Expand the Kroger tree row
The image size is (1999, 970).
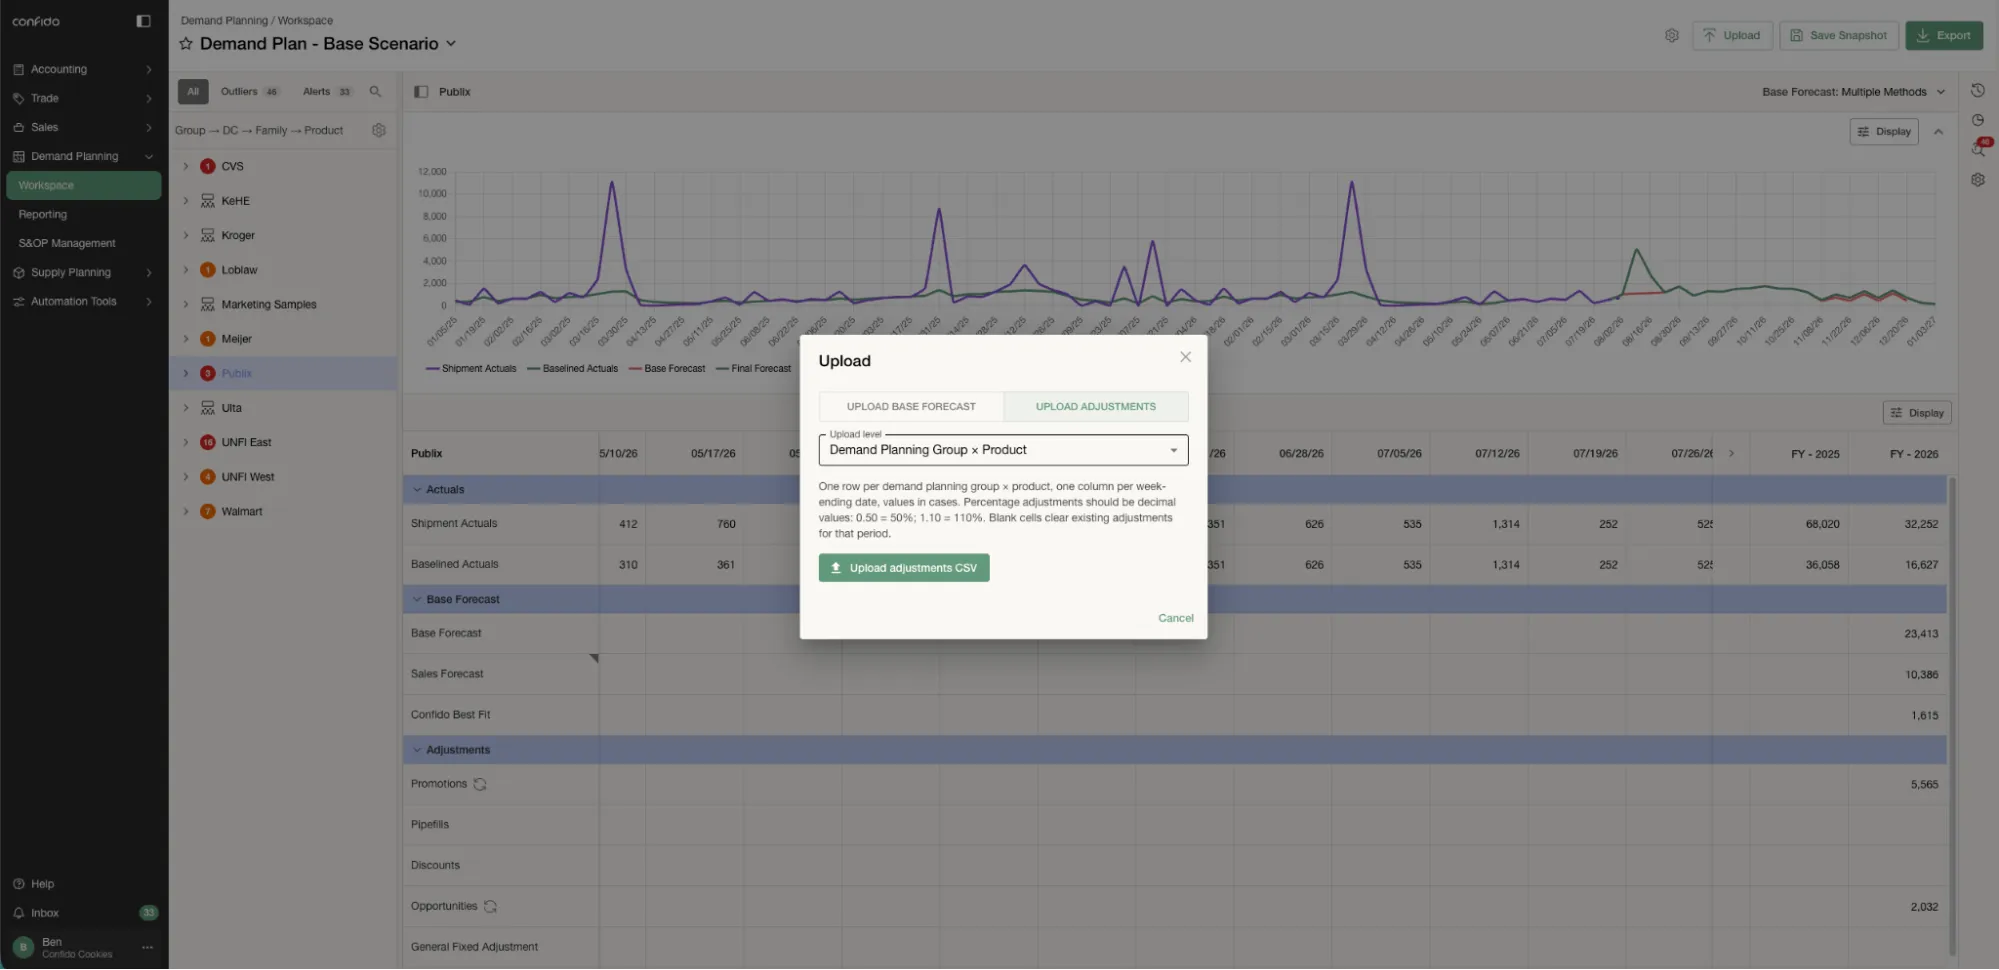[x=186, y=236]
